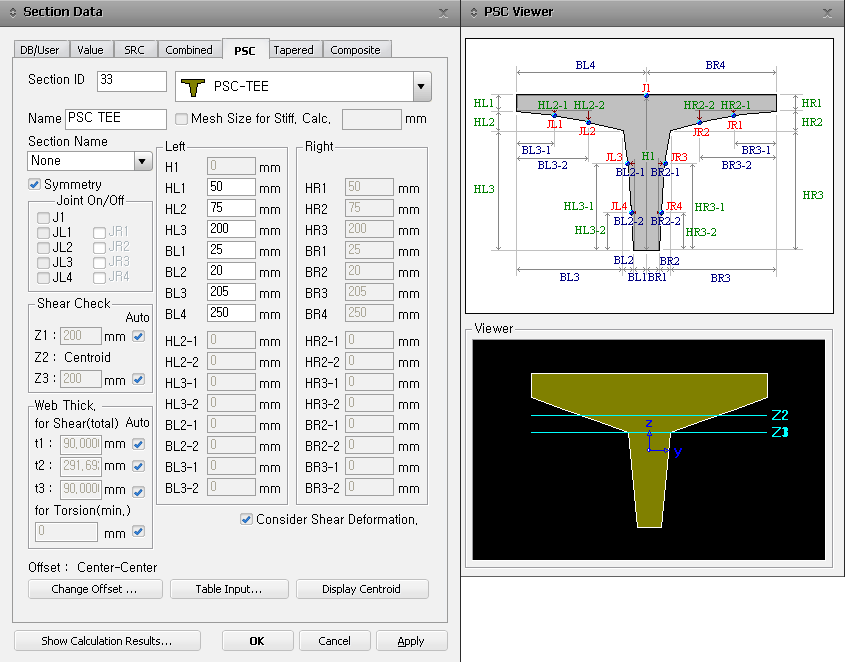Click the HL1 left input field
Screen dimensions: 845x662
tap(231, 187)
